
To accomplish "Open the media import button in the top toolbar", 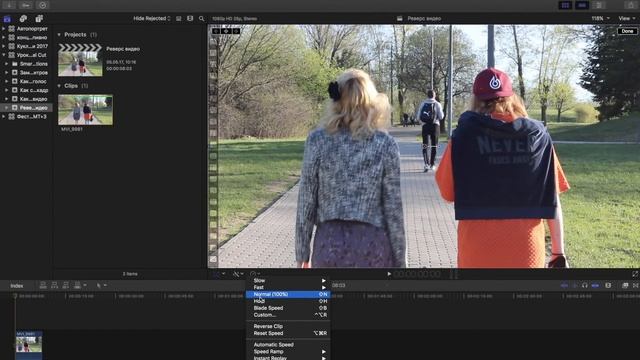I will 9,5.
